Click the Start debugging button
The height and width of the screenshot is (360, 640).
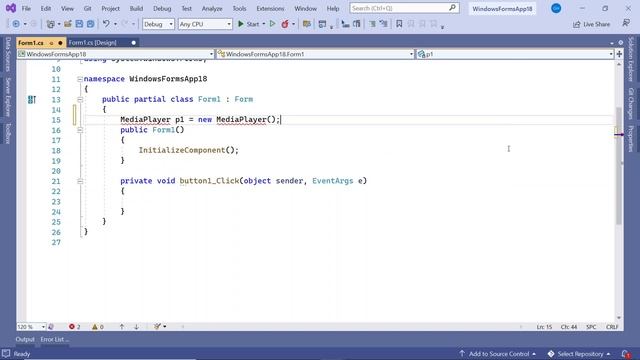(x=248, y=24)
